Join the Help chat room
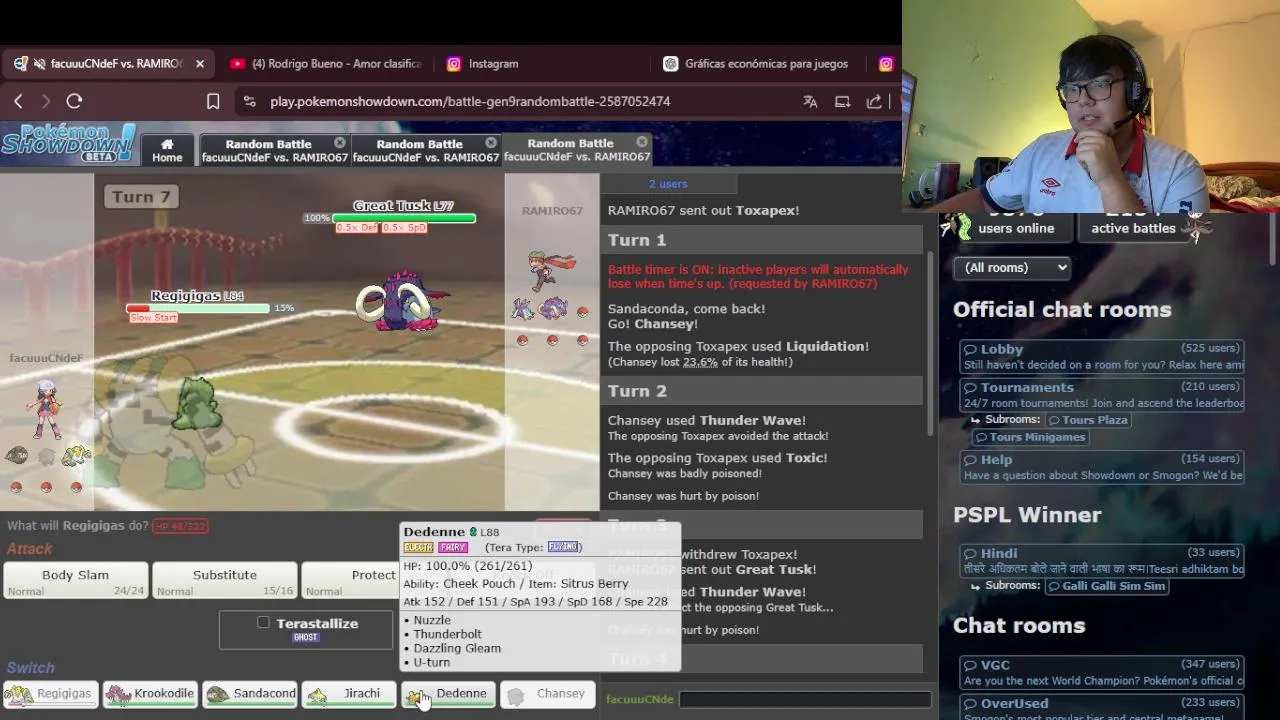Viewport: 1280px width, 720px height. [x=1101, y=467]
